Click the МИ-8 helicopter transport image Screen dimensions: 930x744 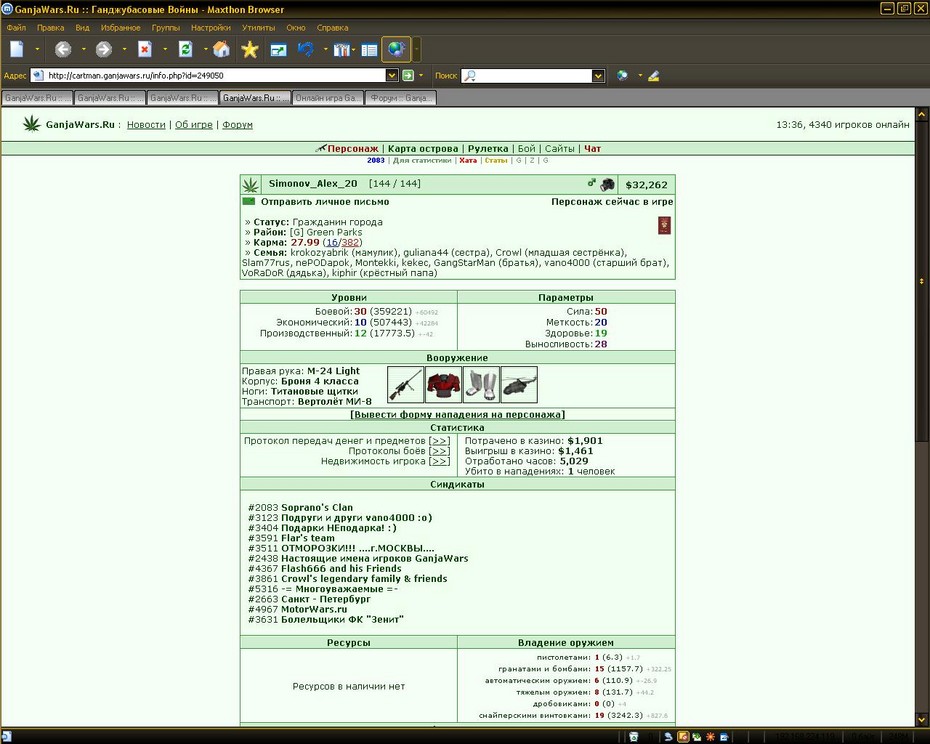519,384
